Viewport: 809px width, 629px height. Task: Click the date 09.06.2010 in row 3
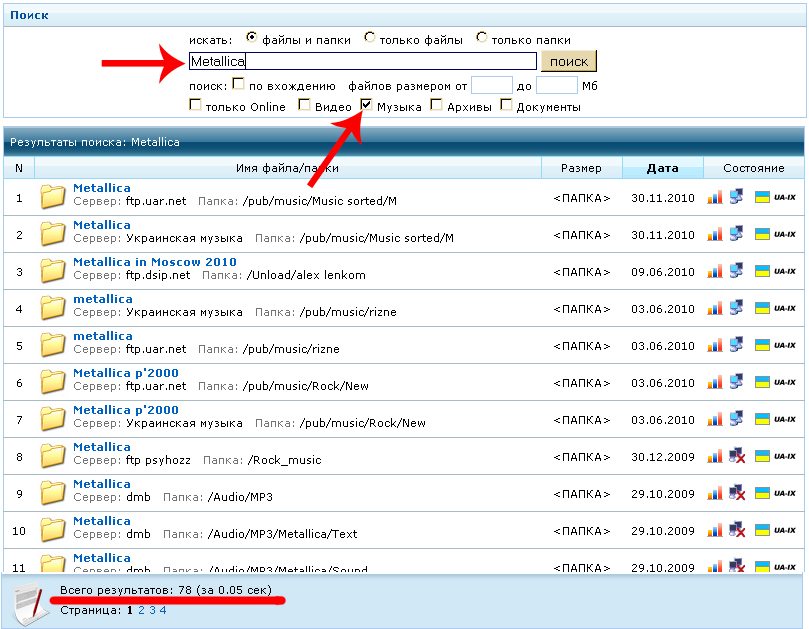662,272
